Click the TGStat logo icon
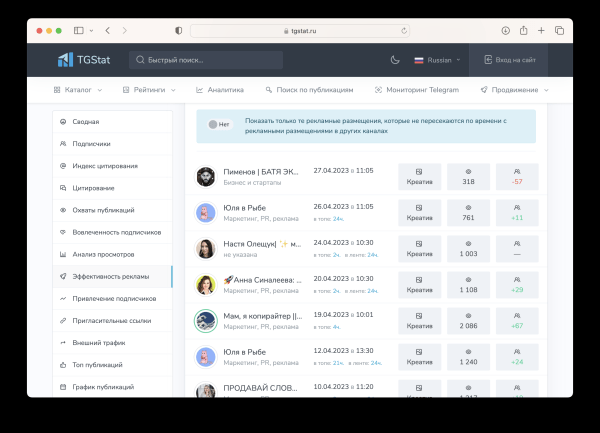The height and width of the screenshot is (433, 600). tap(65, 60)
